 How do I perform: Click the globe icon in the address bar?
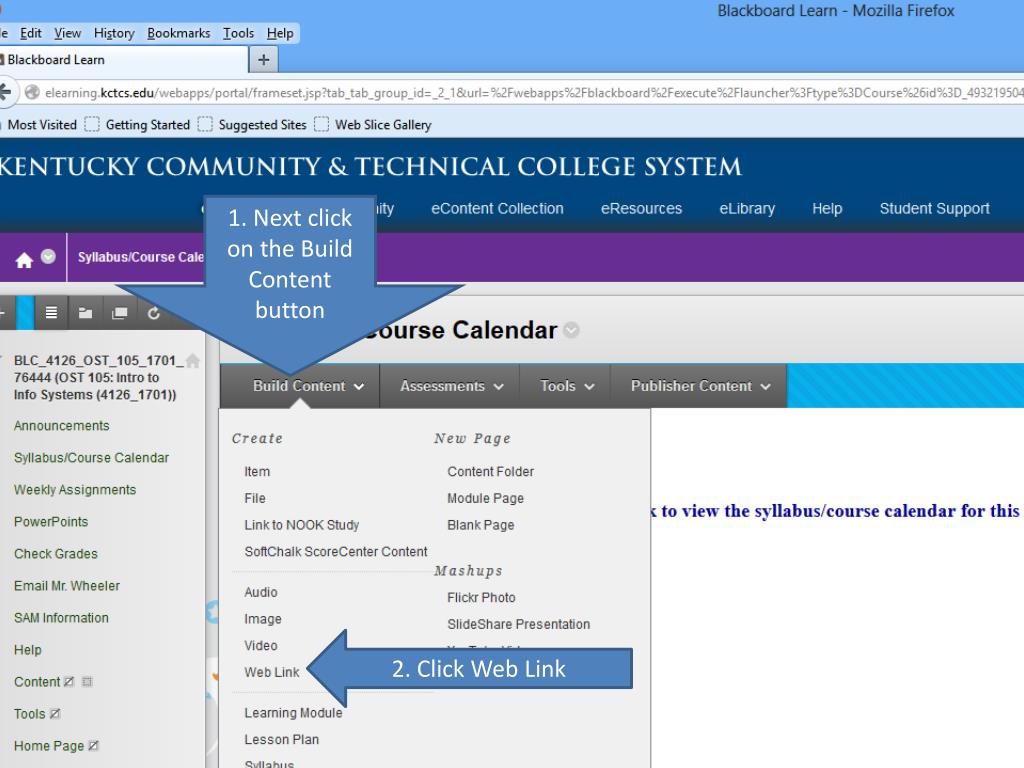click(32, 93)
